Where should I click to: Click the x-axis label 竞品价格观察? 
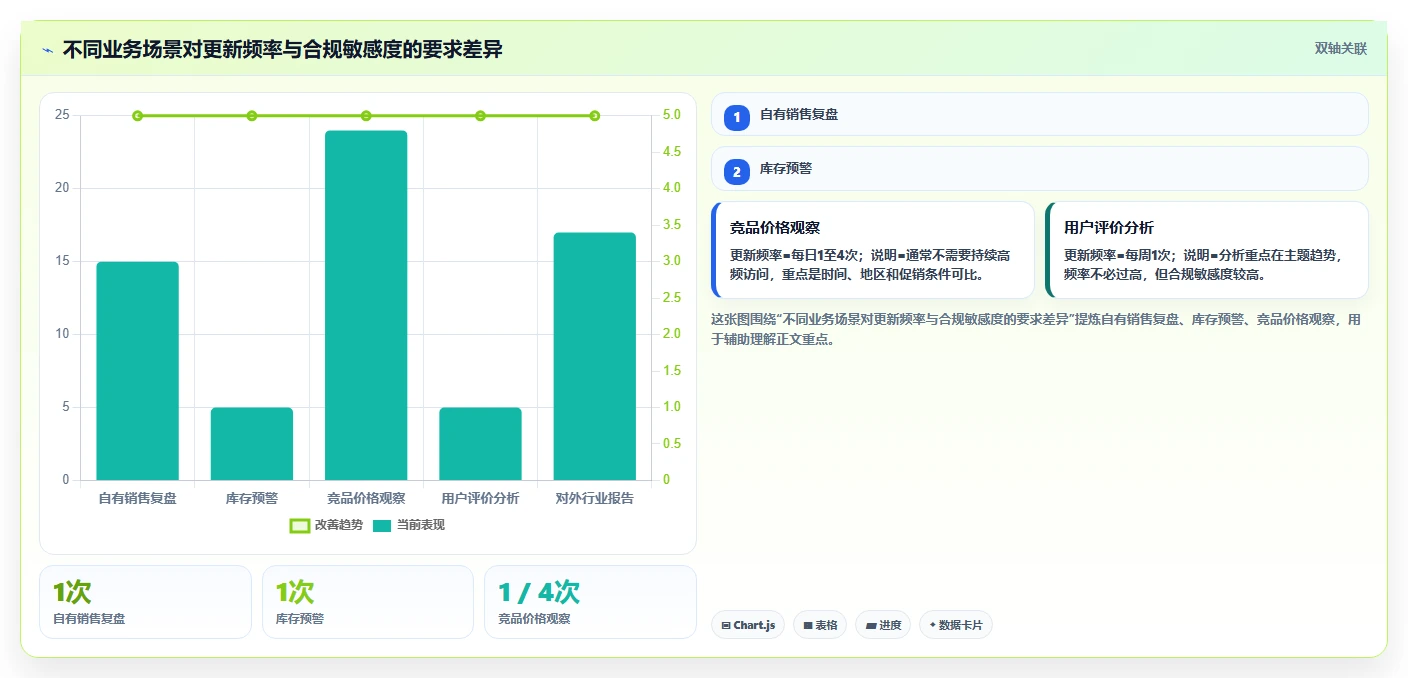tap(366, 498)
